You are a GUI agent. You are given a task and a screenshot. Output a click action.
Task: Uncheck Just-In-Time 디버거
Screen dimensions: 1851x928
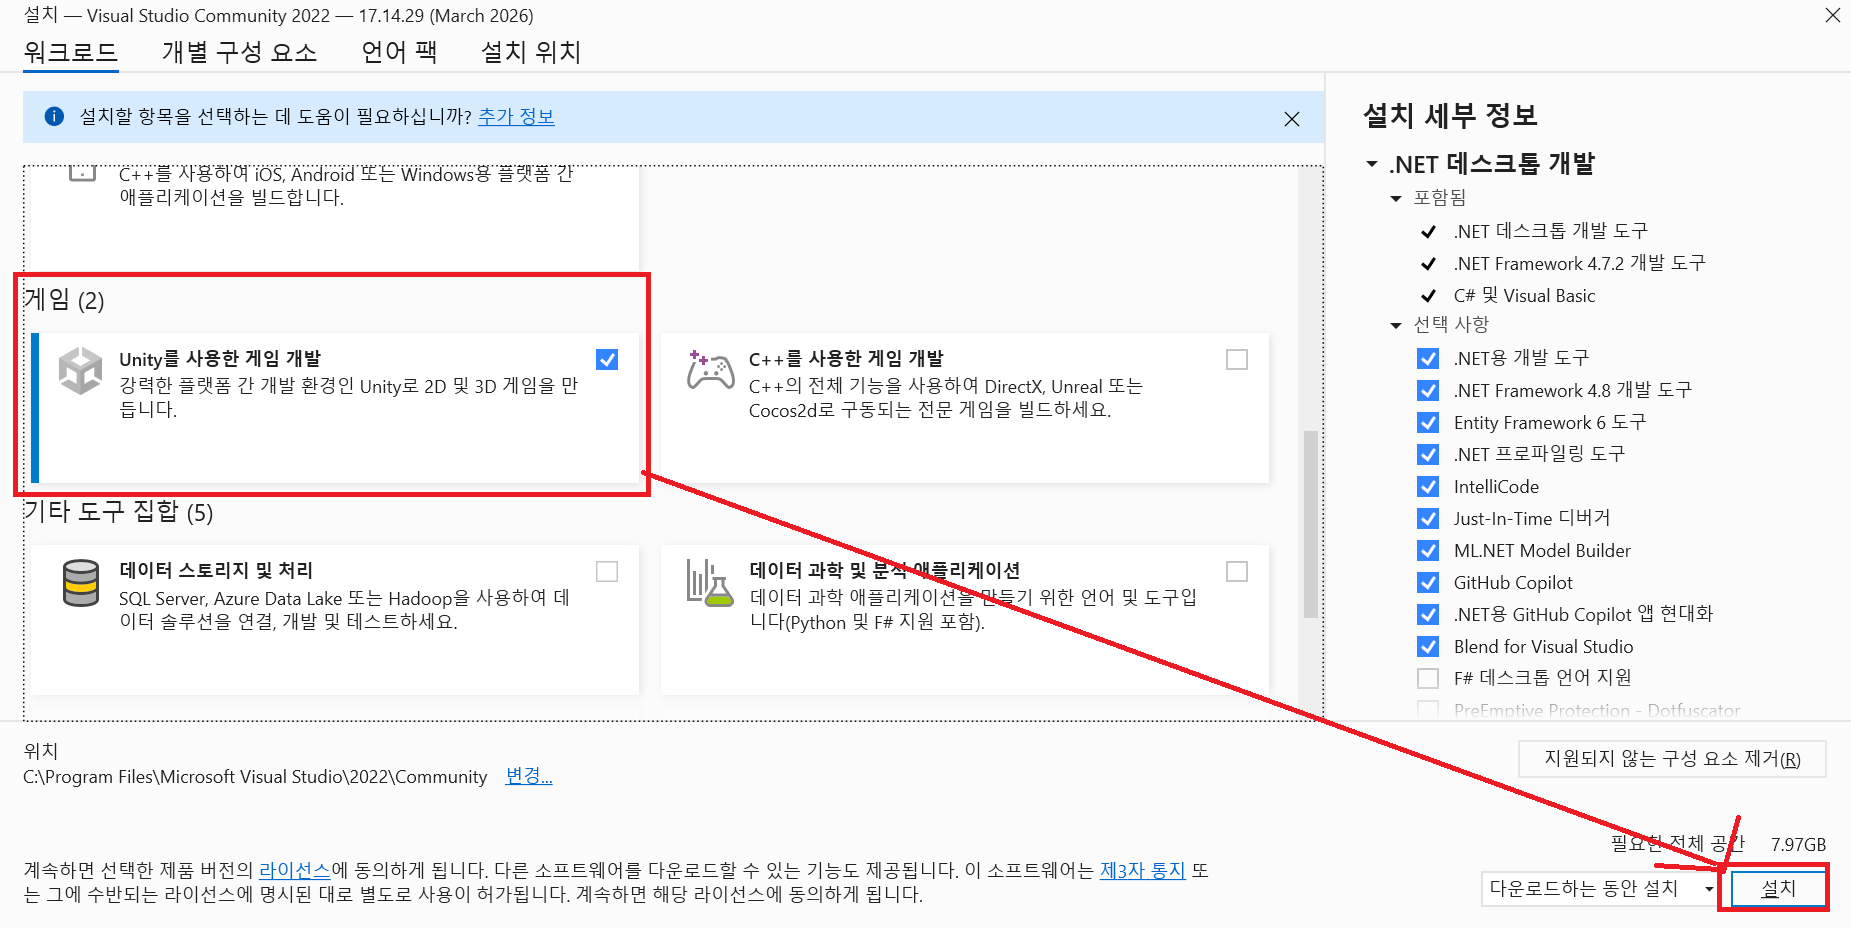pyautogui.click(x=1428, y=518)
